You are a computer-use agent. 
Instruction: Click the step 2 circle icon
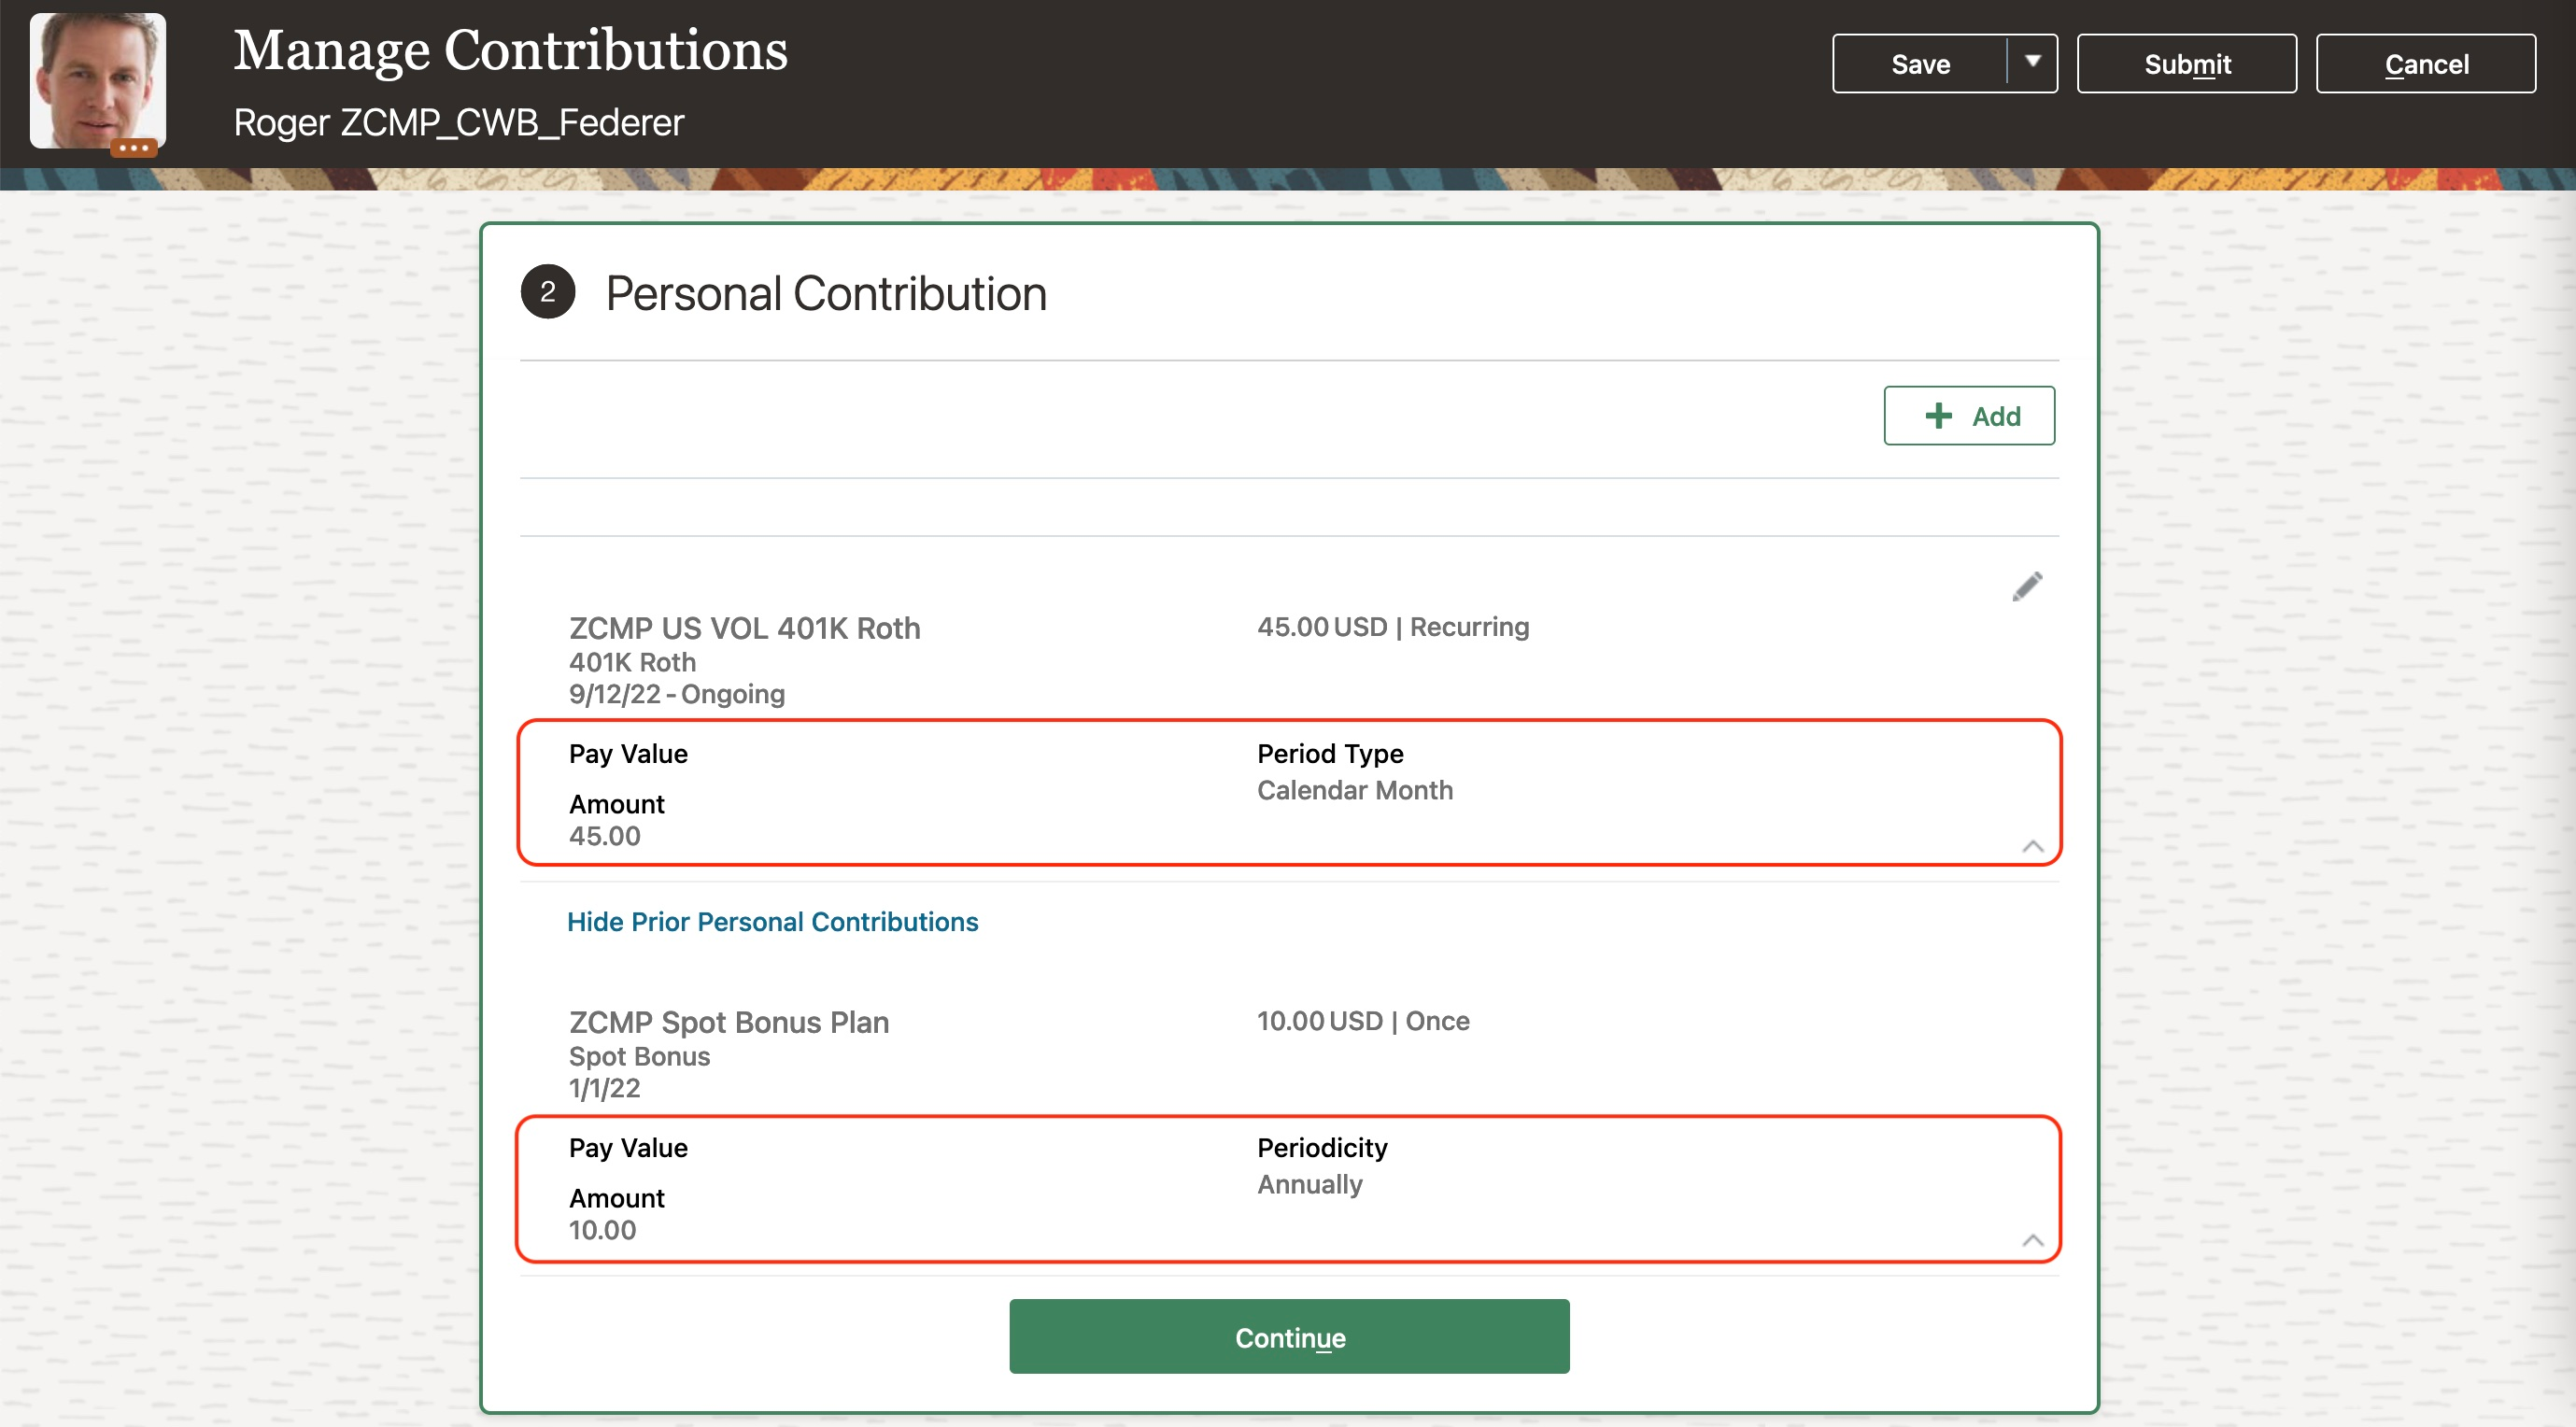click(x=547, y=292)
